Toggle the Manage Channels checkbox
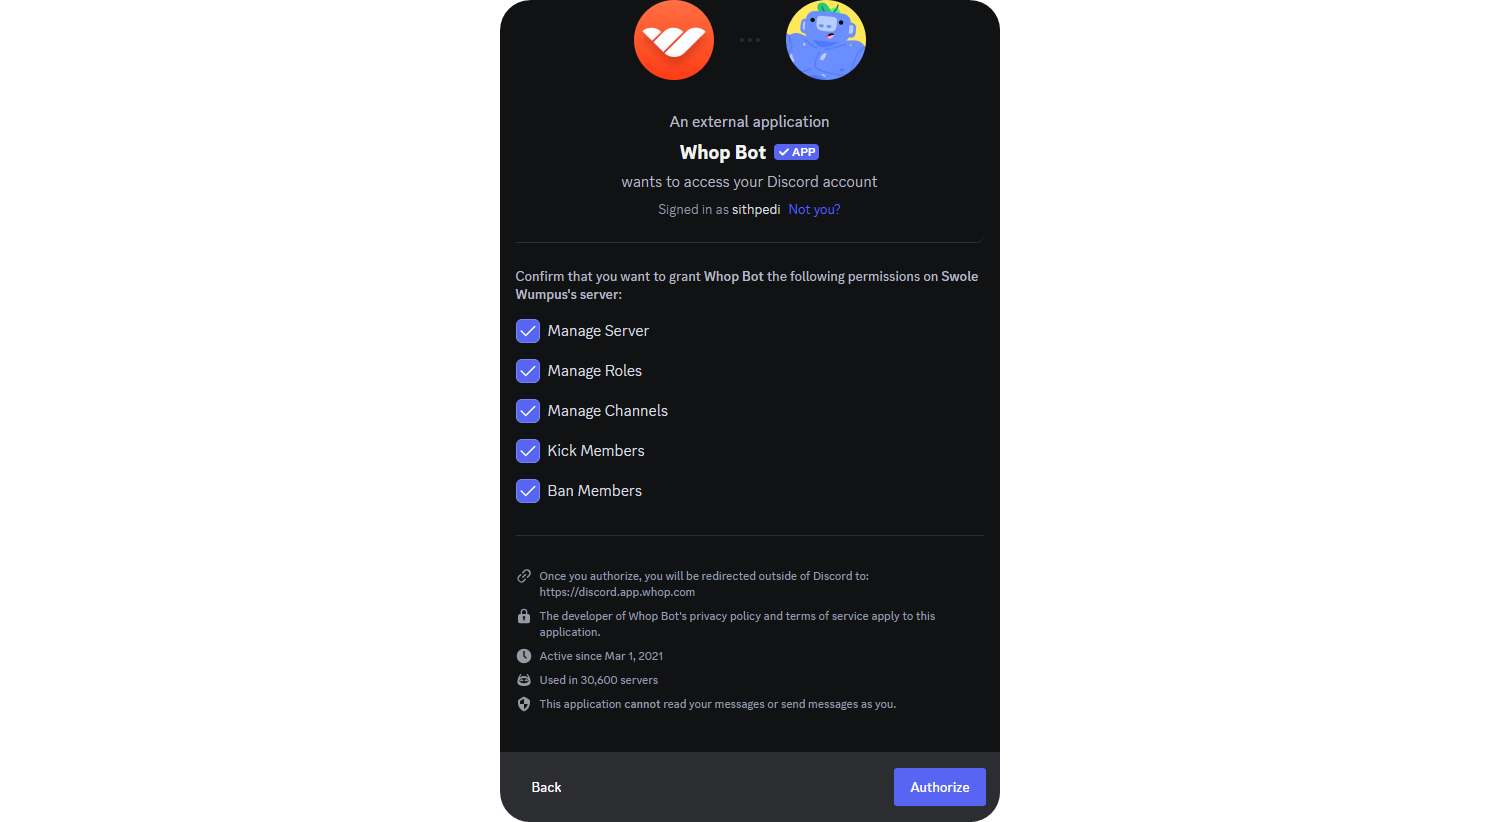1500x822 pixels. point(527,410)
